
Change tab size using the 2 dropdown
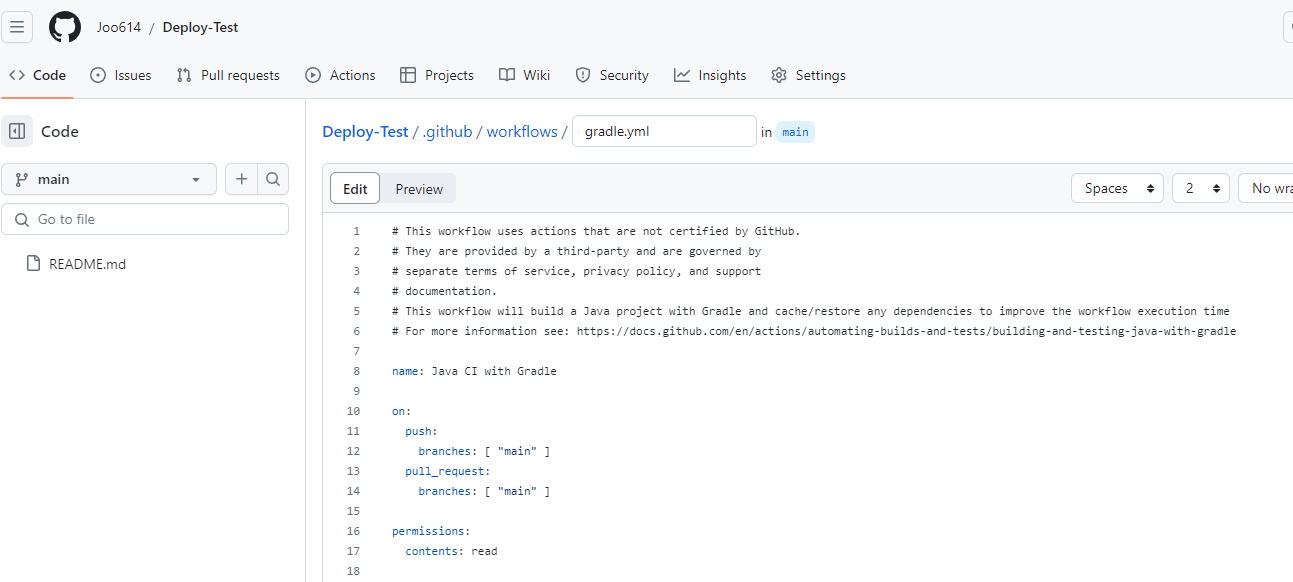click(1200, 188)
